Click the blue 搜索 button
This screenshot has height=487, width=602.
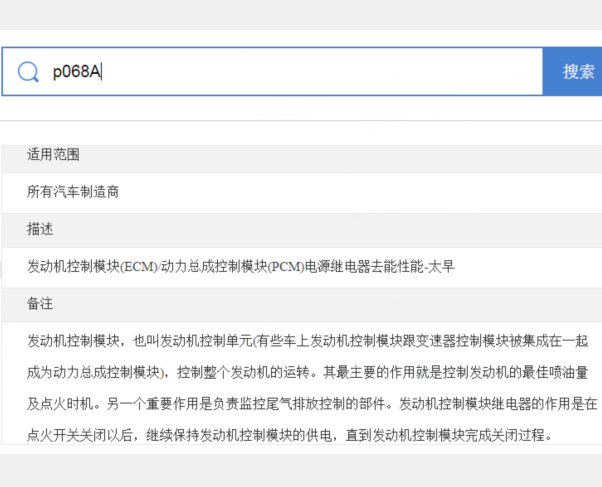tap(572, 71)
